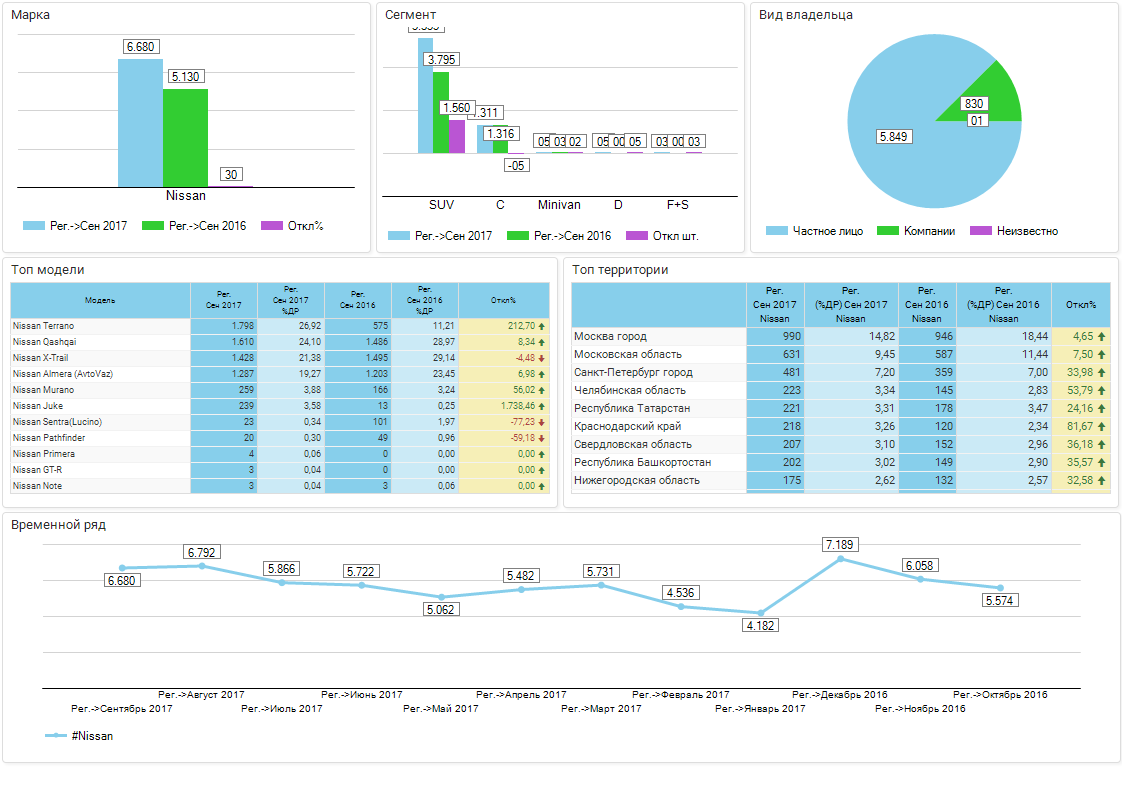
Task: Click the up arrow in Московская область row
Action: pos(1101,355)
